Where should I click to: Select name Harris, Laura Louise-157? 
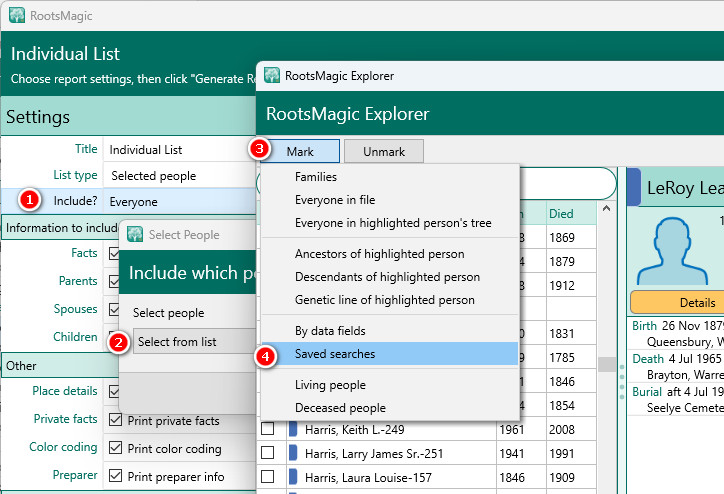point(368,478)
